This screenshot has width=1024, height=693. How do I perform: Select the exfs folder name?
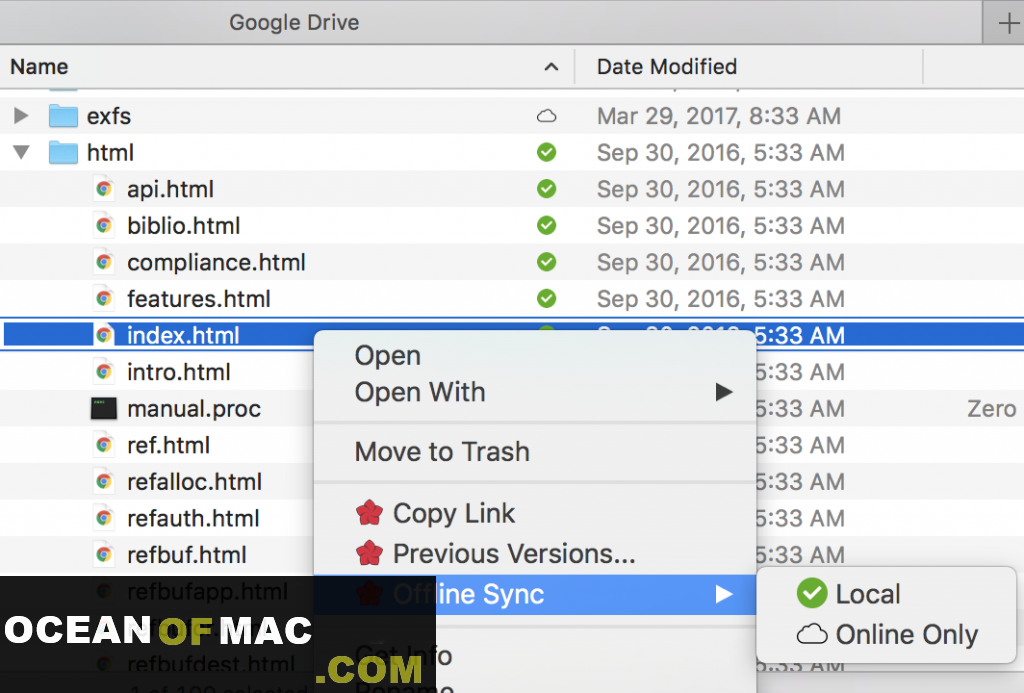tap(109, 116)
